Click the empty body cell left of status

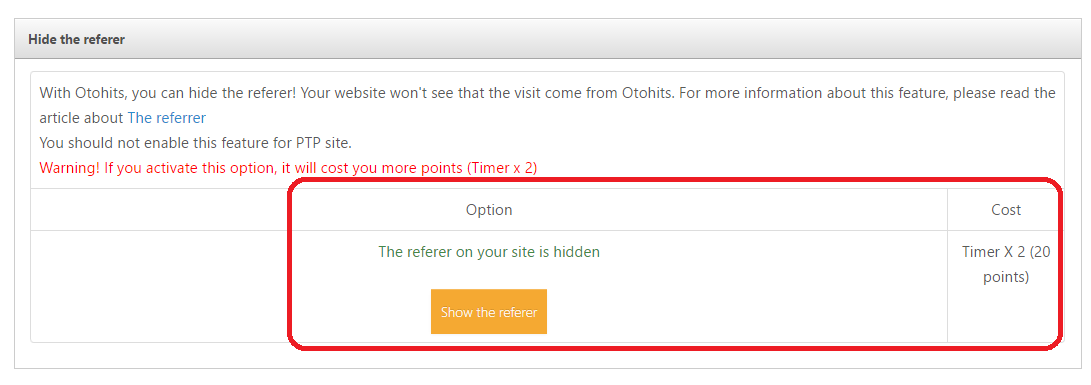coord(159,285)
